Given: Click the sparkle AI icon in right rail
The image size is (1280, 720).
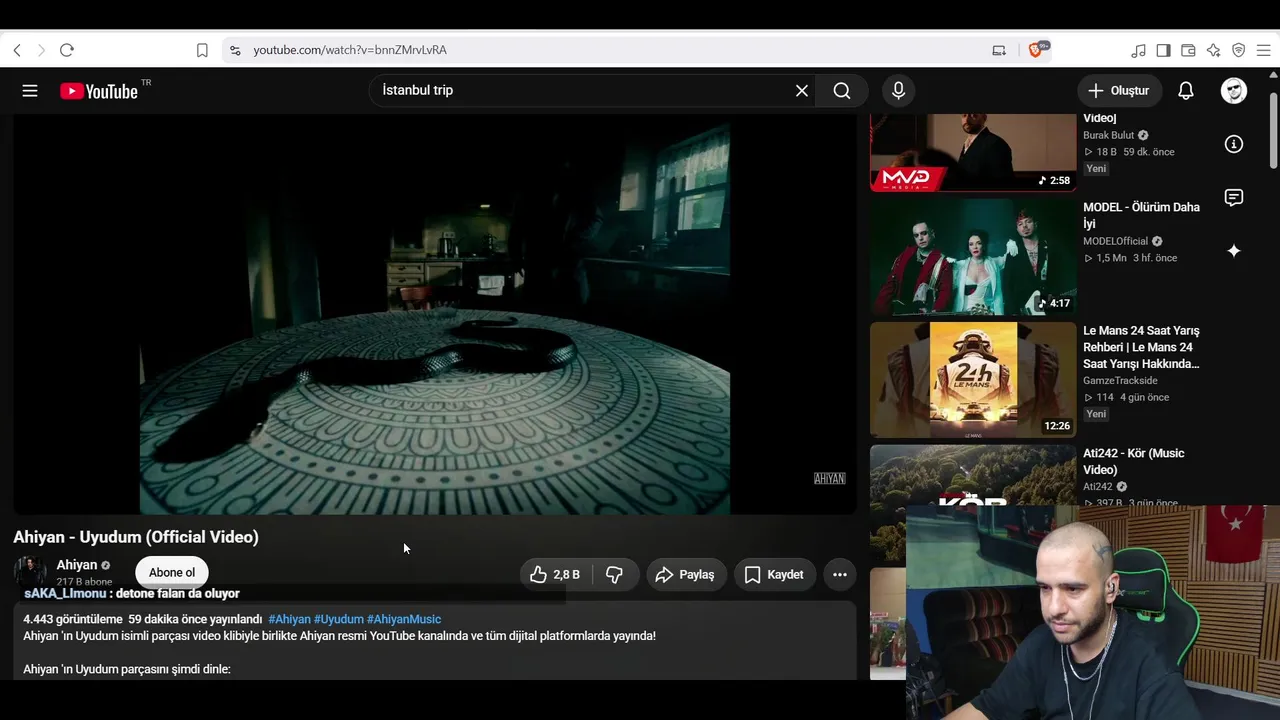Looking at the screenshot, I should [1234, 251].
